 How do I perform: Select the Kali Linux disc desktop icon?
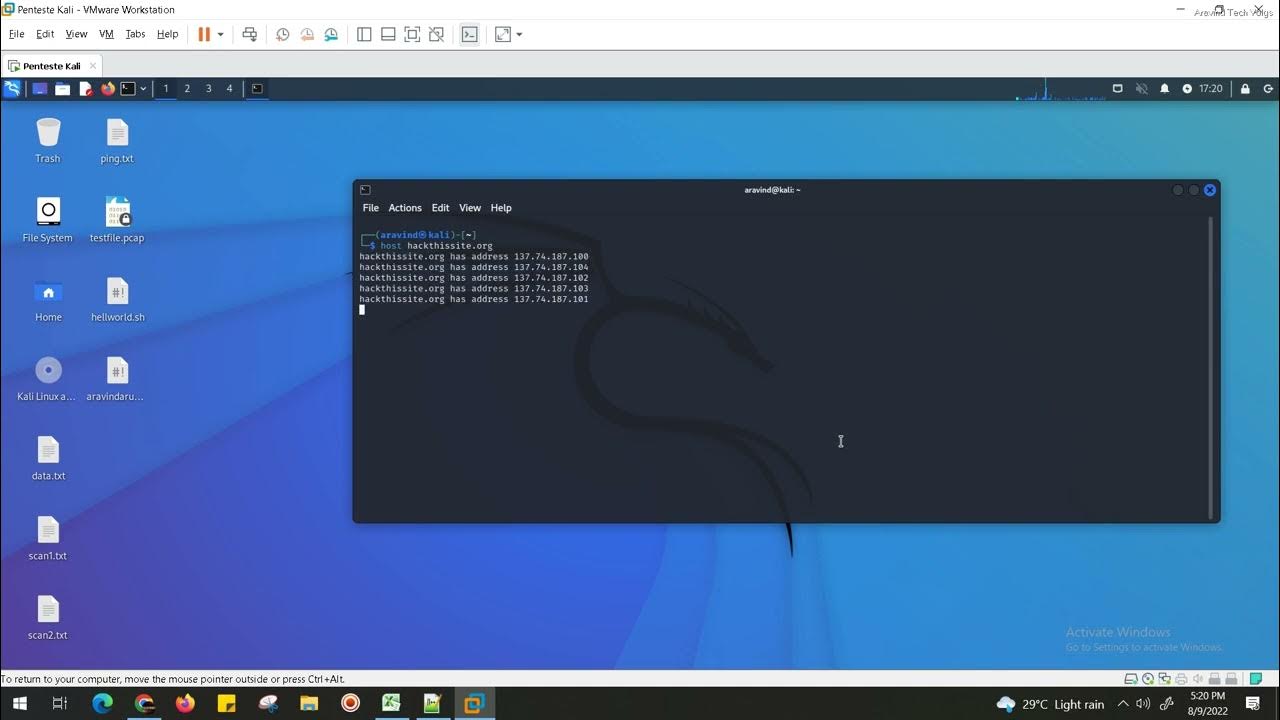(x=48, y=379)
